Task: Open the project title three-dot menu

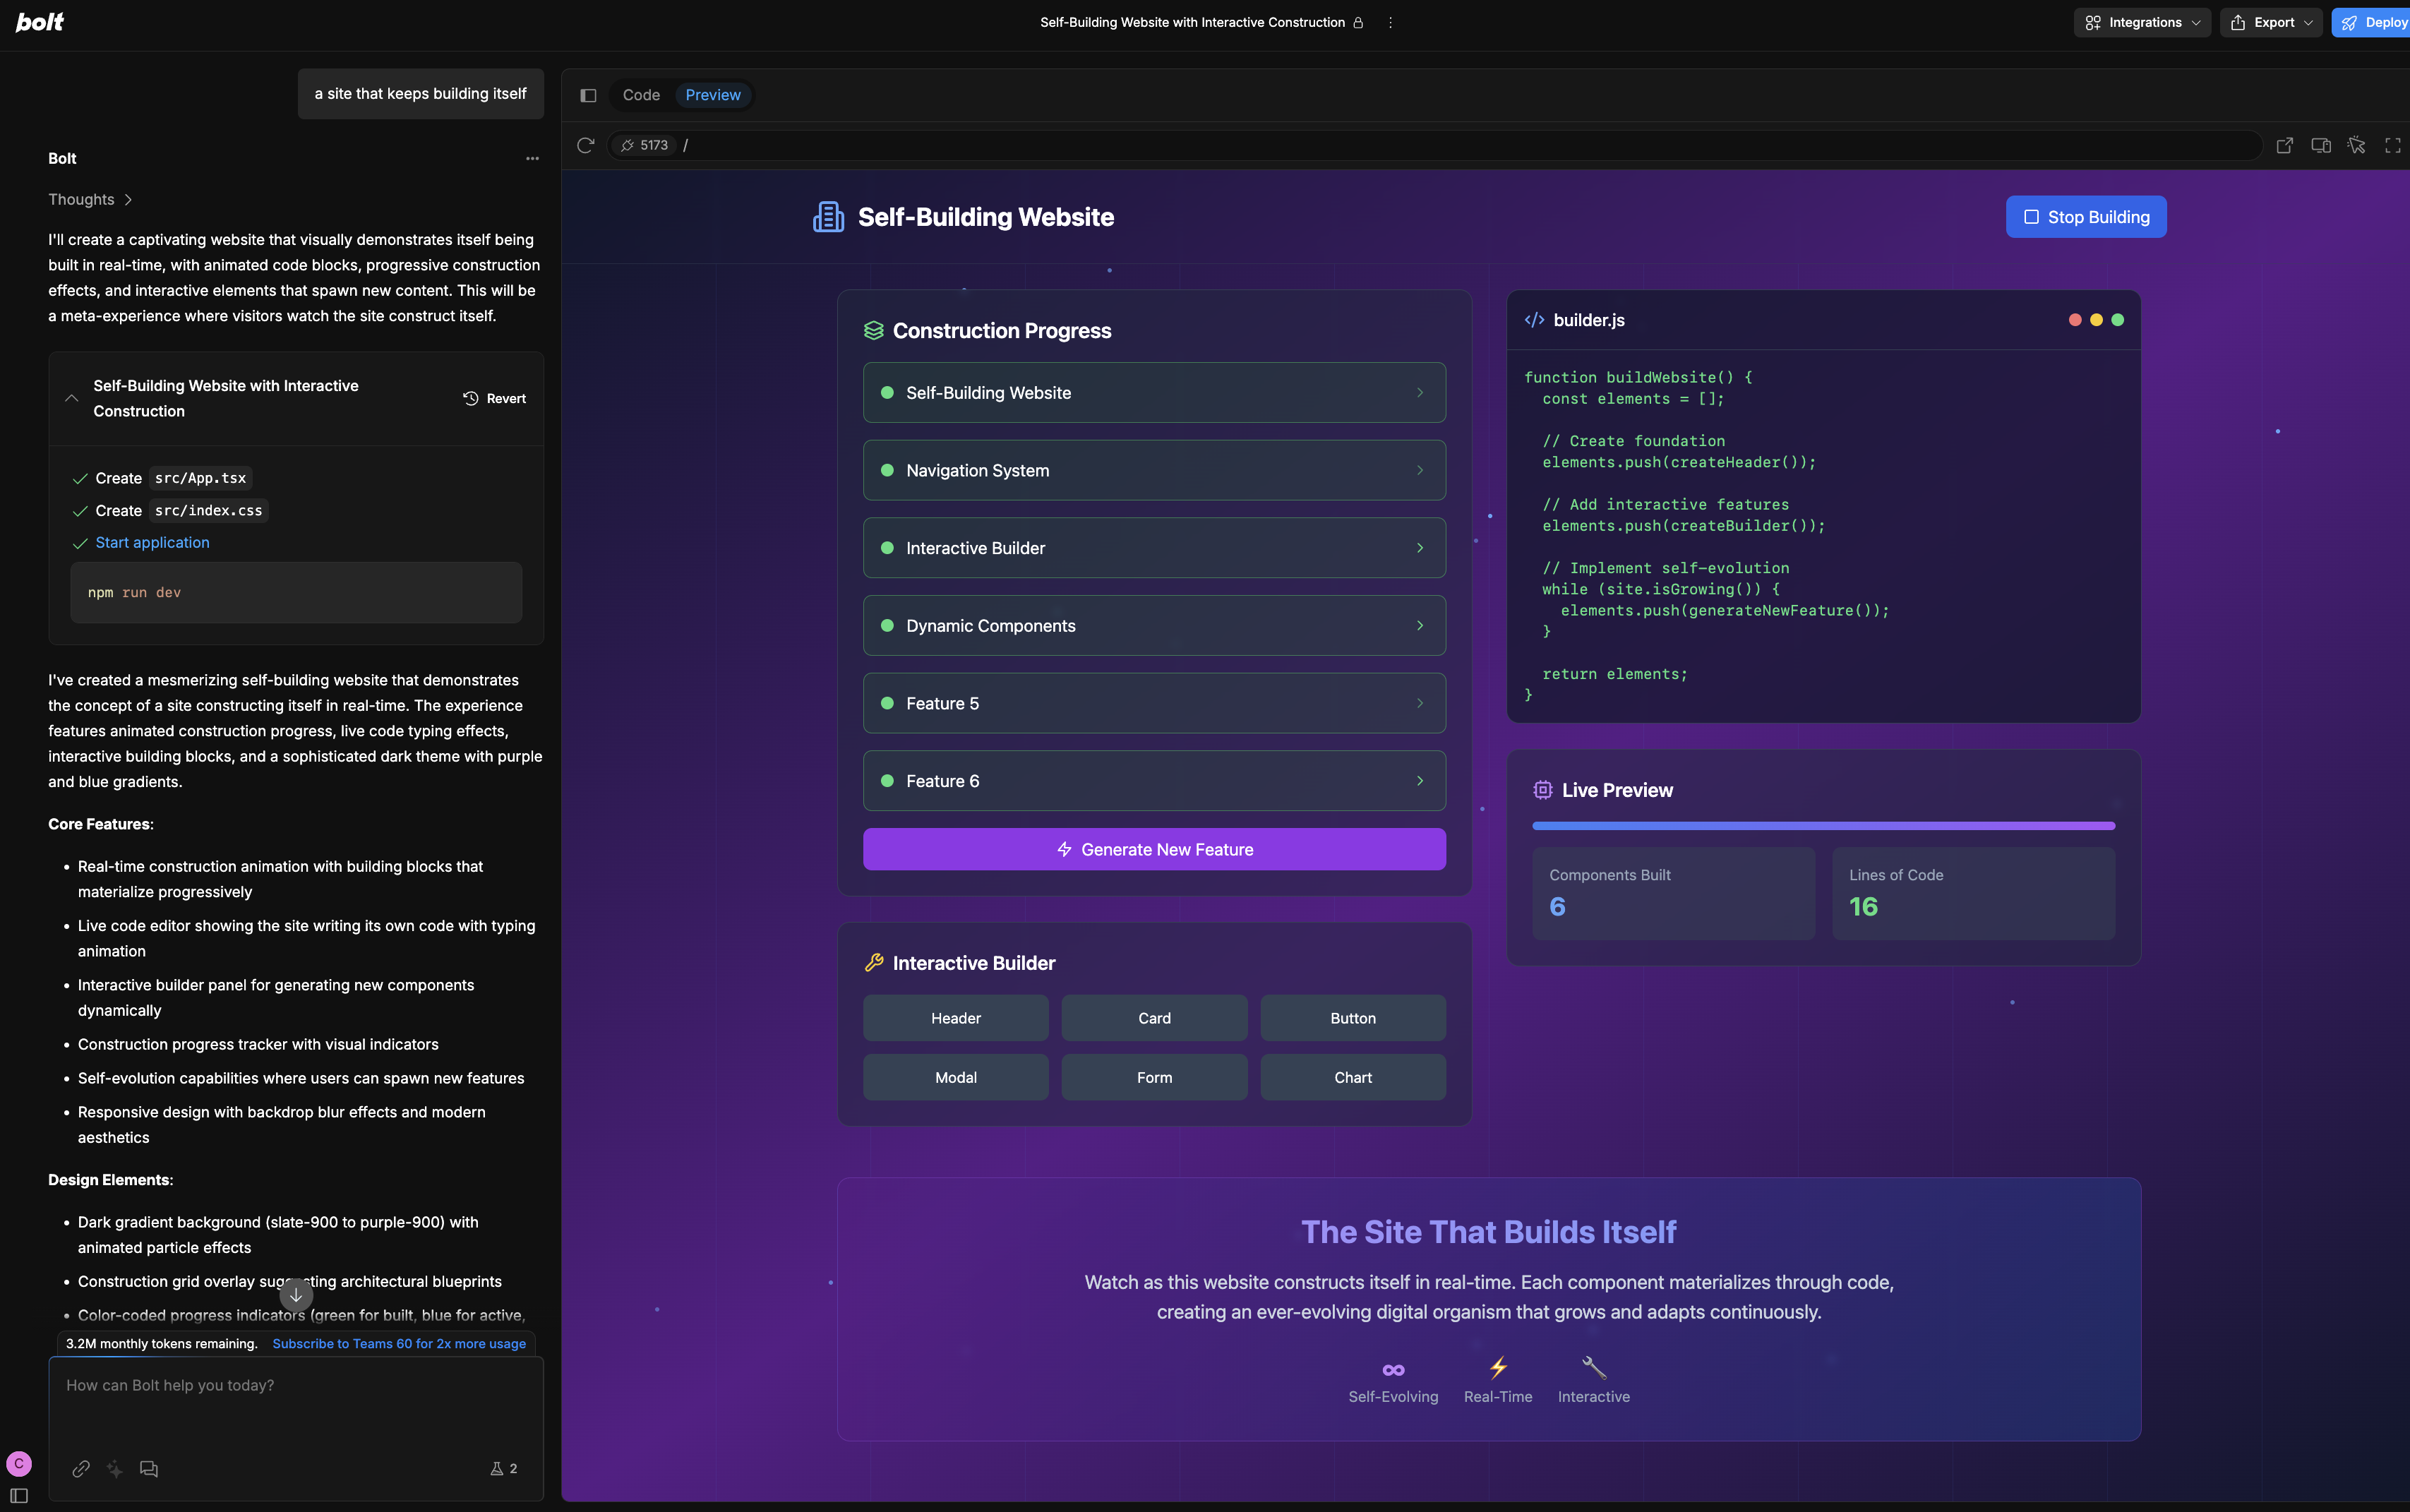Action: pos(1390,22)
